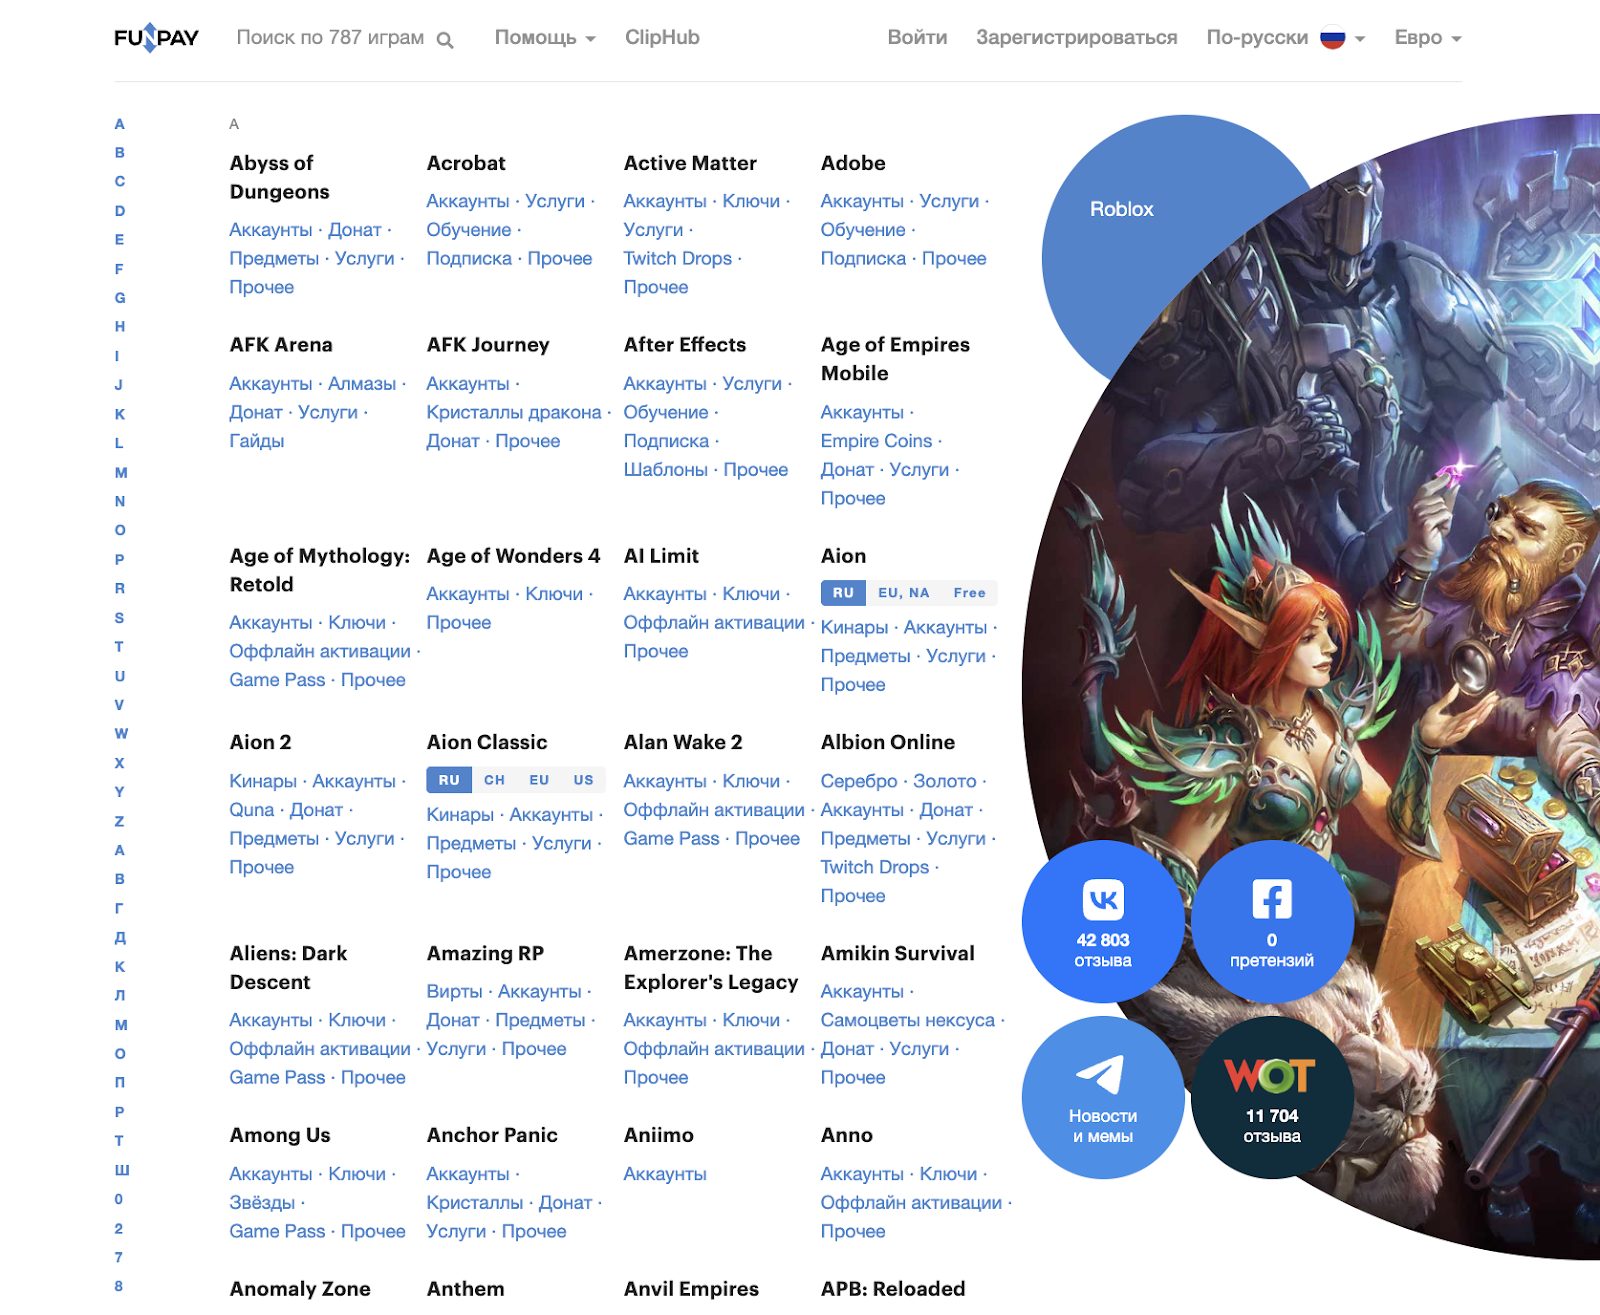Open ClipHub in the top navigation
Screen dimensions: 1600x1315
pos(662,38)
